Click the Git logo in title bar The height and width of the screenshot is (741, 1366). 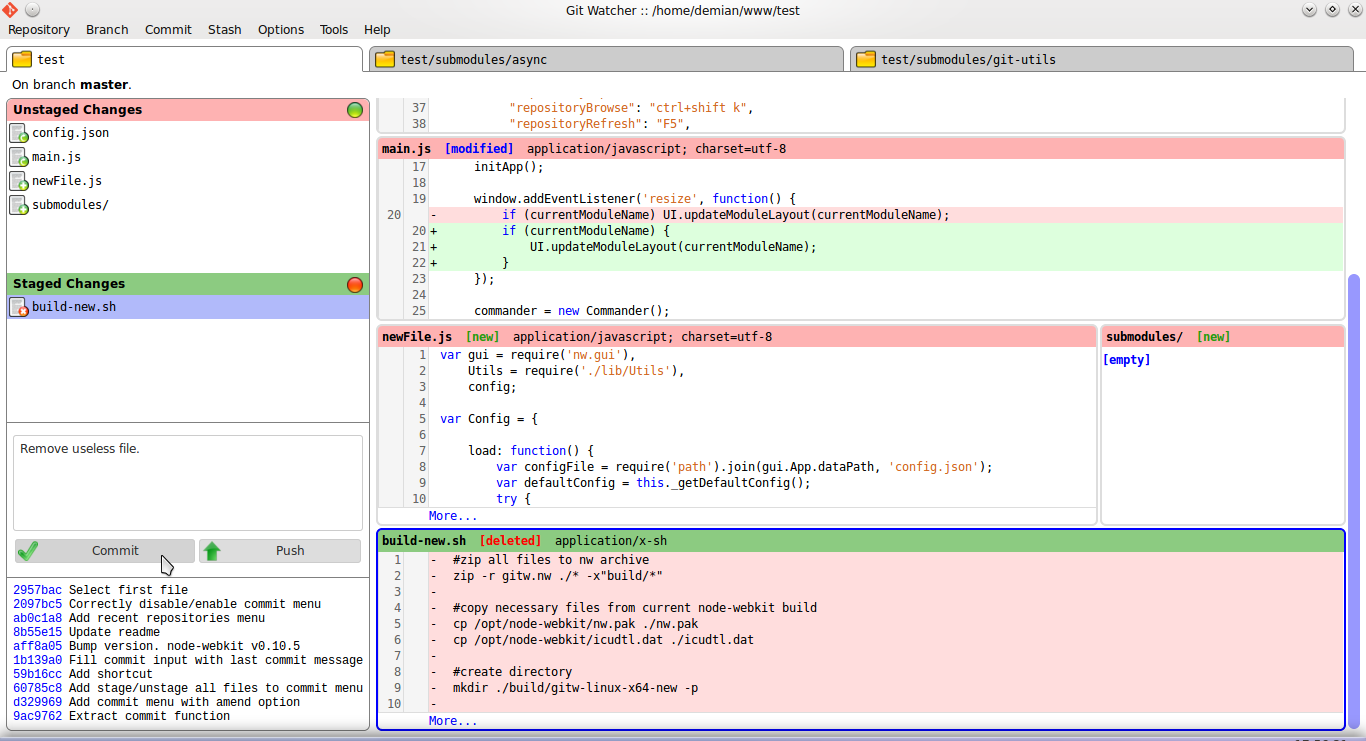tap(9, 10)
